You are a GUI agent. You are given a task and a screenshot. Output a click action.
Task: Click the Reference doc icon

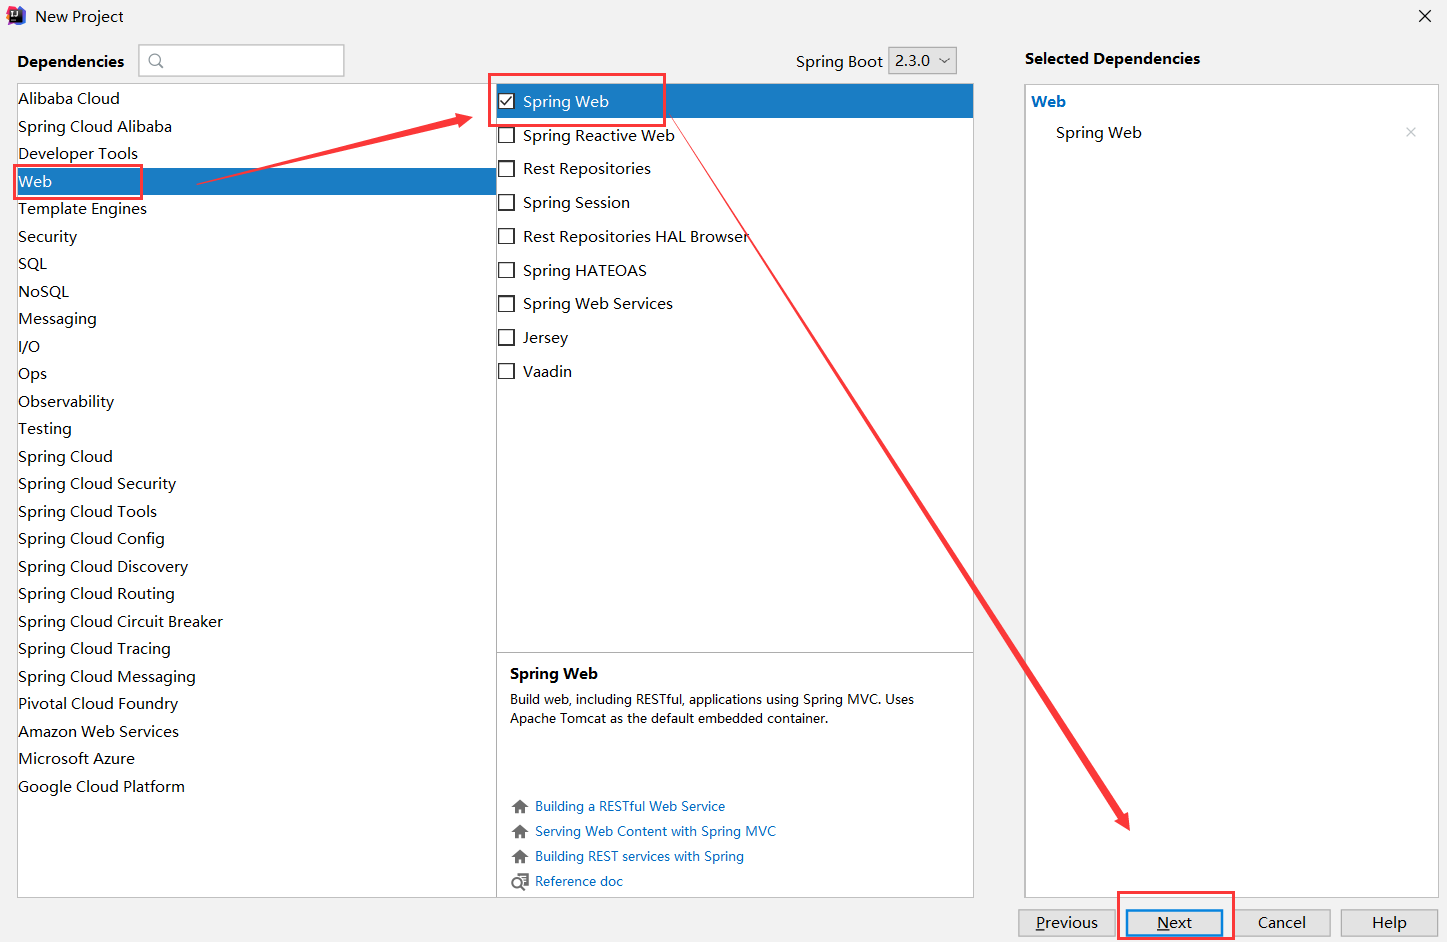(x=520, y=881)
